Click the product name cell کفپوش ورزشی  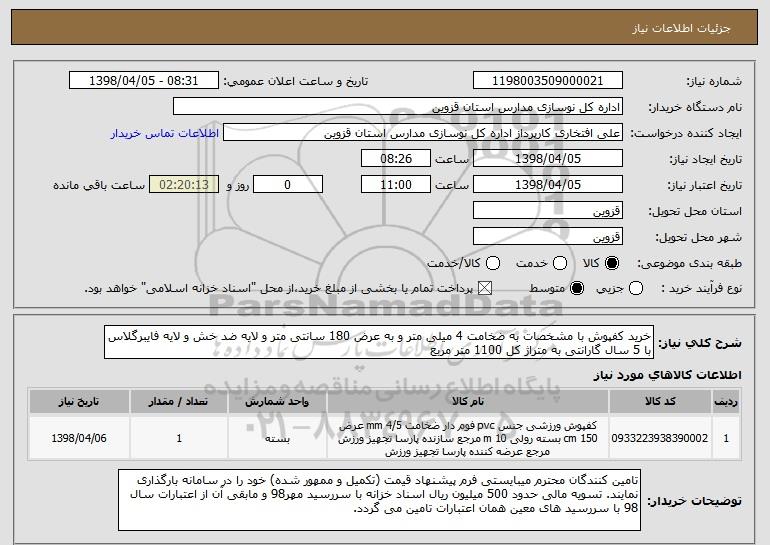tap(468, 438)
